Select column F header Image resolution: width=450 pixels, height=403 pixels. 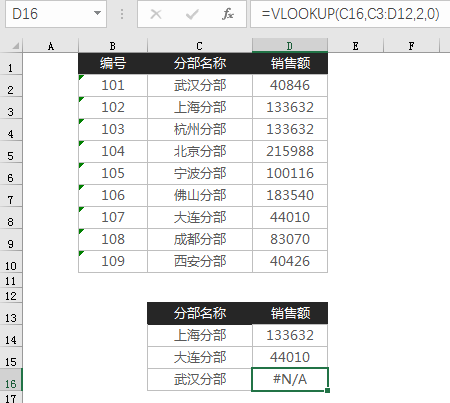(x=411, y=46)
